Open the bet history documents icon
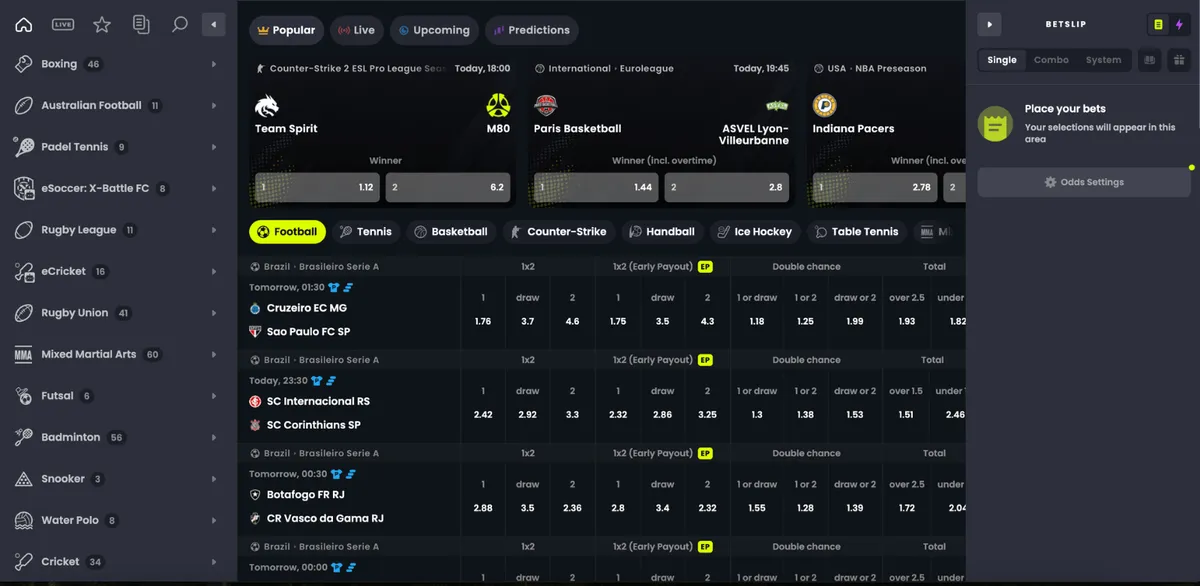The width and height of the screenshot is (1200, 586). coord(141,25)
